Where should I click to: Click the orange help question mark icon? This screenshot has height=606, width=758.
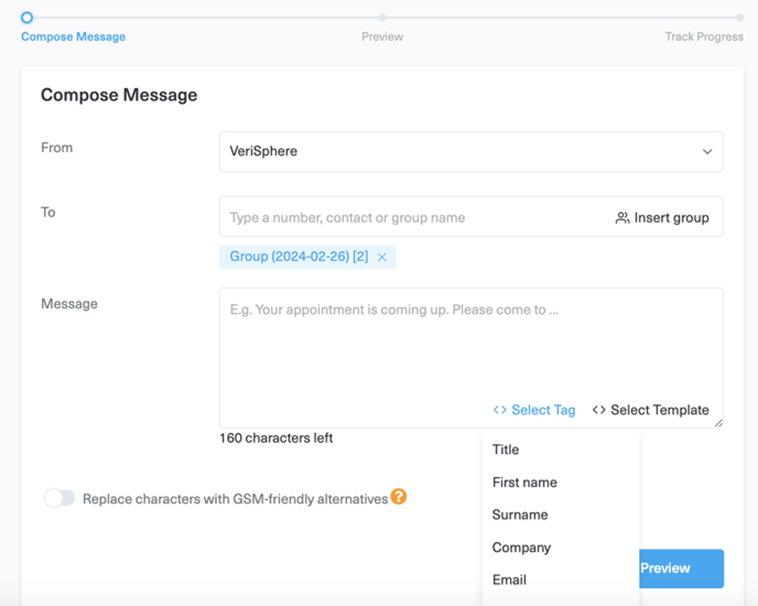[399, 496]
